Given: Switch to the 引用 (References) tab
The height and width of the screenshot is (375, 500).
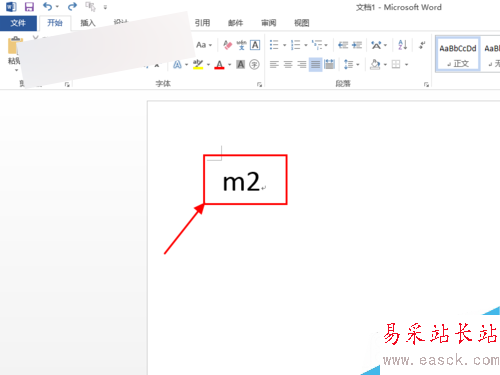Looking at the screenshot, I should pyautogui.click(x=202, y=23).
